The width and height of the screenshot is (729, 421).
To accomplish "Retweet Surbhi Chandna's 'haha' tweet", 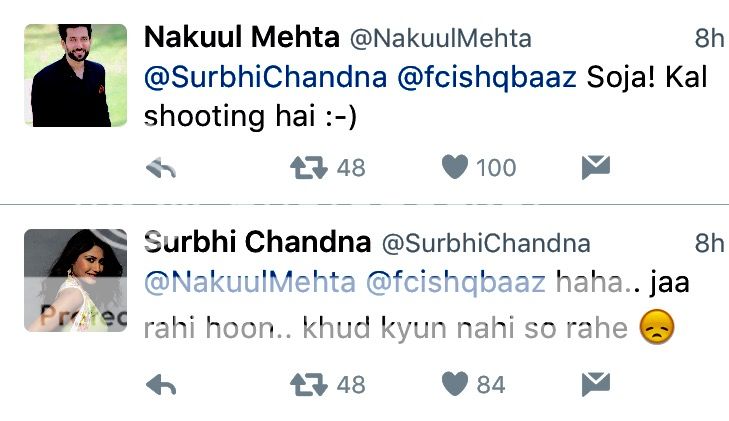I will coord(308,383).
